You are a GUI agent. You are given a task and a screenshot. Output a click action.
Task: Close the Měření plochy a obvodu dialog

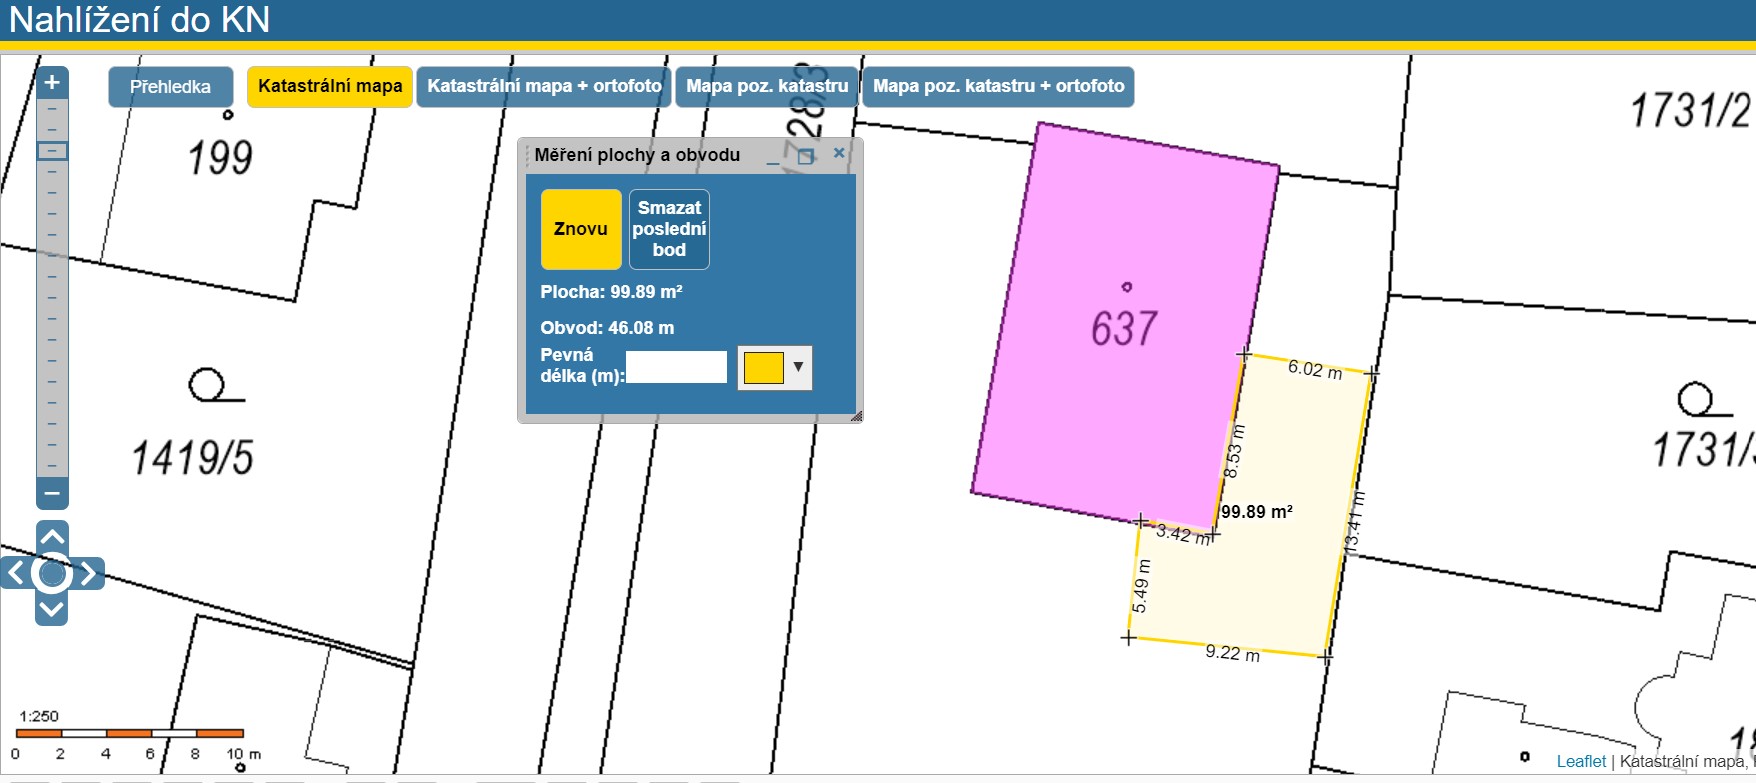tap(839, 153)
